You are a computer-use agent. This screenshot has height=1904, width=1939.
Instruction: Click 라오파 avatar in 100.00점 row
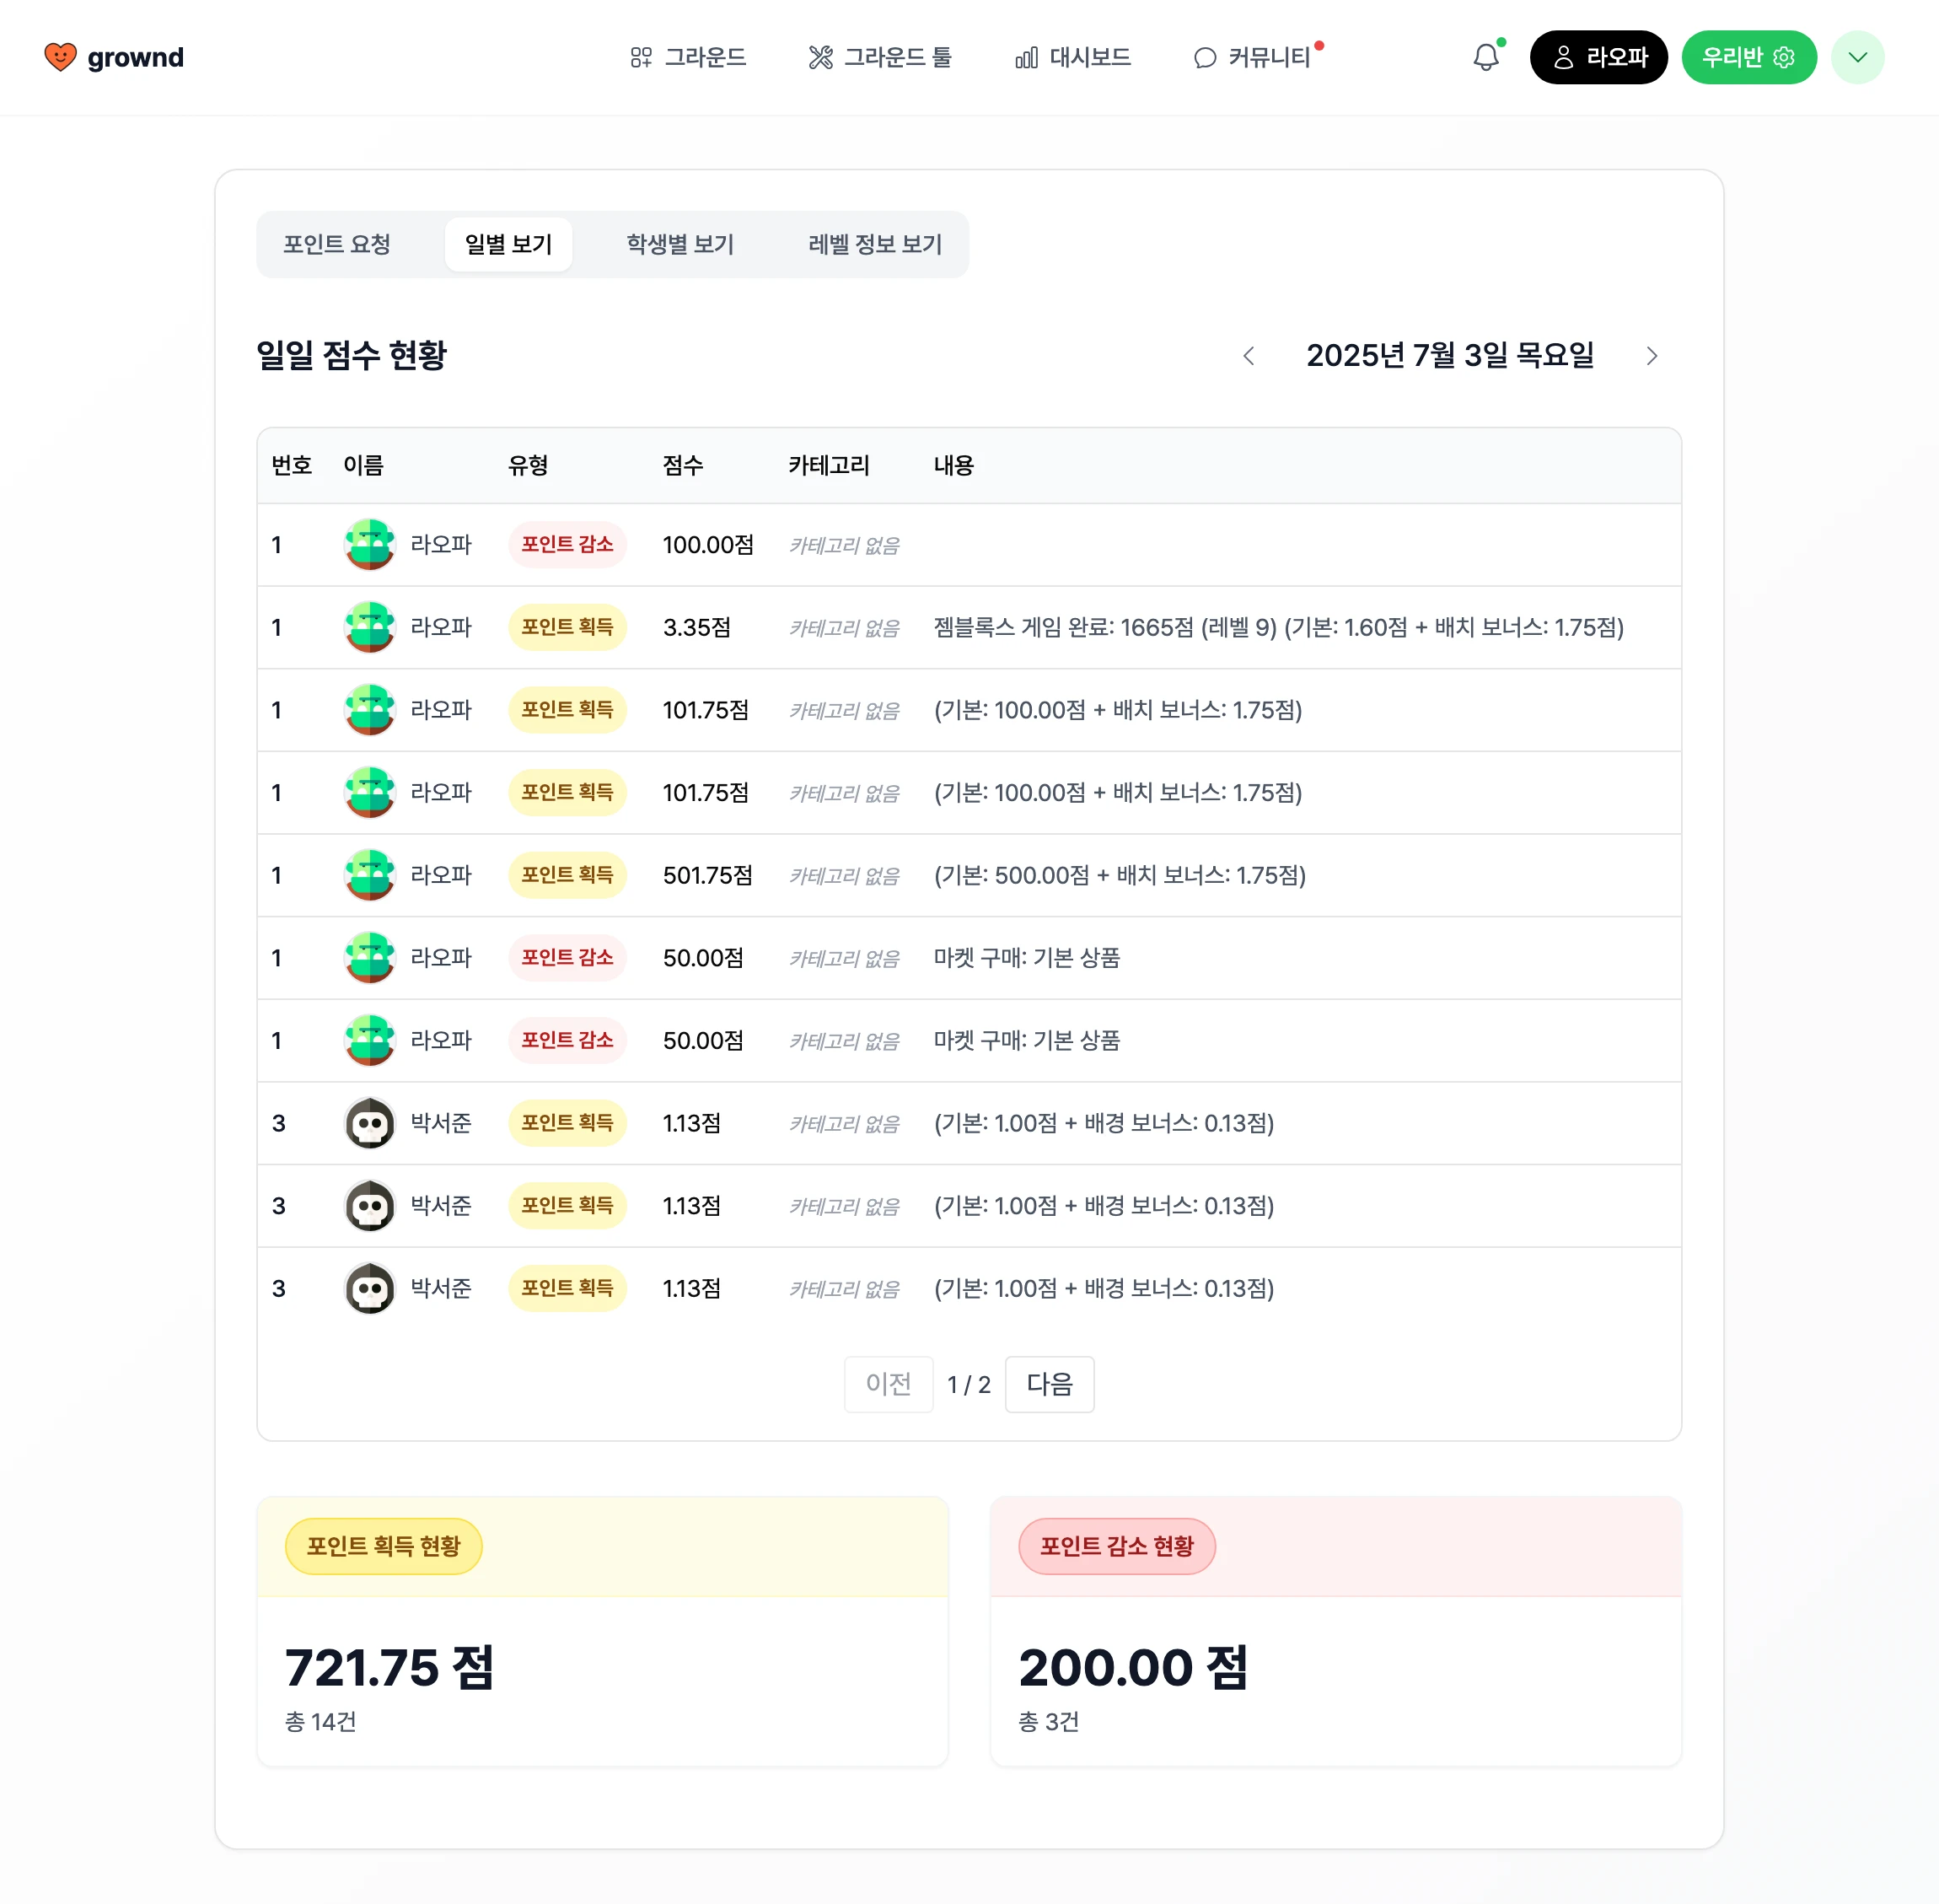[370, 544]
